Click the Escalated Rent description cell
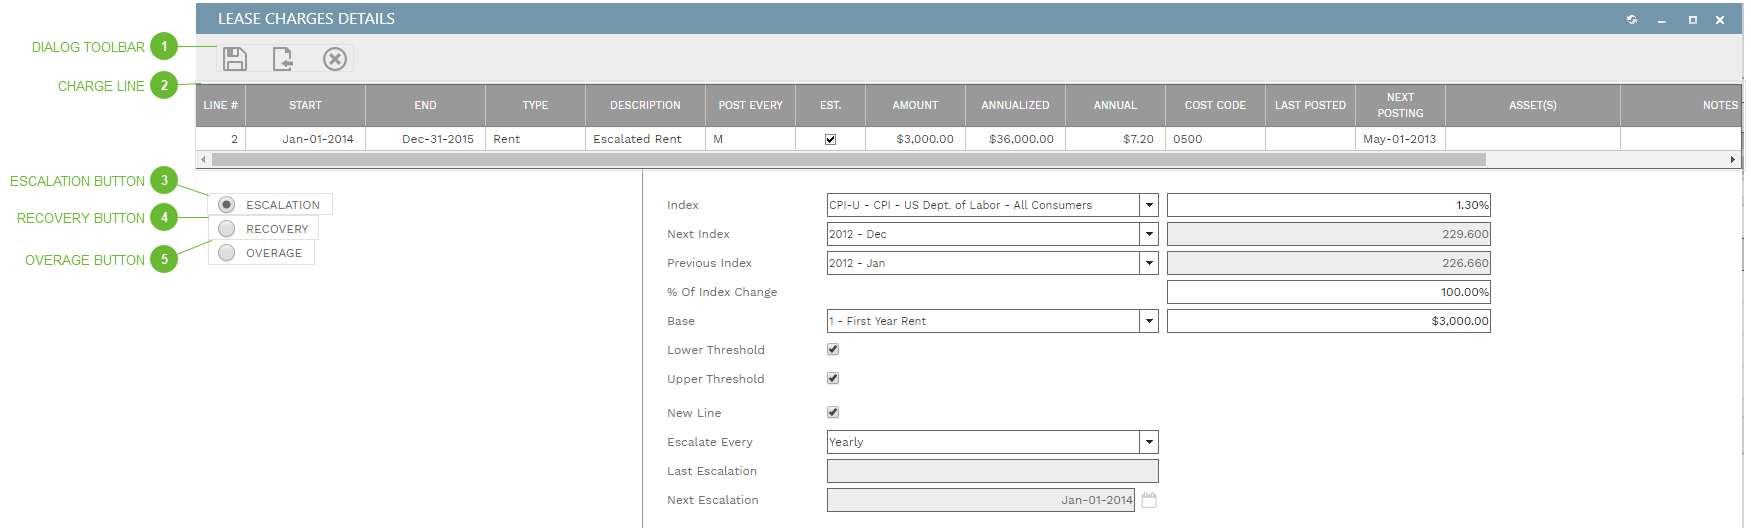 645,139
